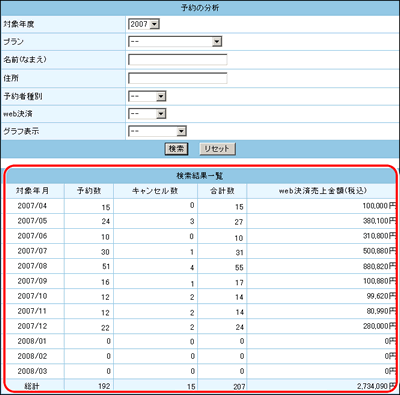Viewport: 400px width, 395px height.
Task: Click the 合計数 column header
Action: [x=222, y=191]
